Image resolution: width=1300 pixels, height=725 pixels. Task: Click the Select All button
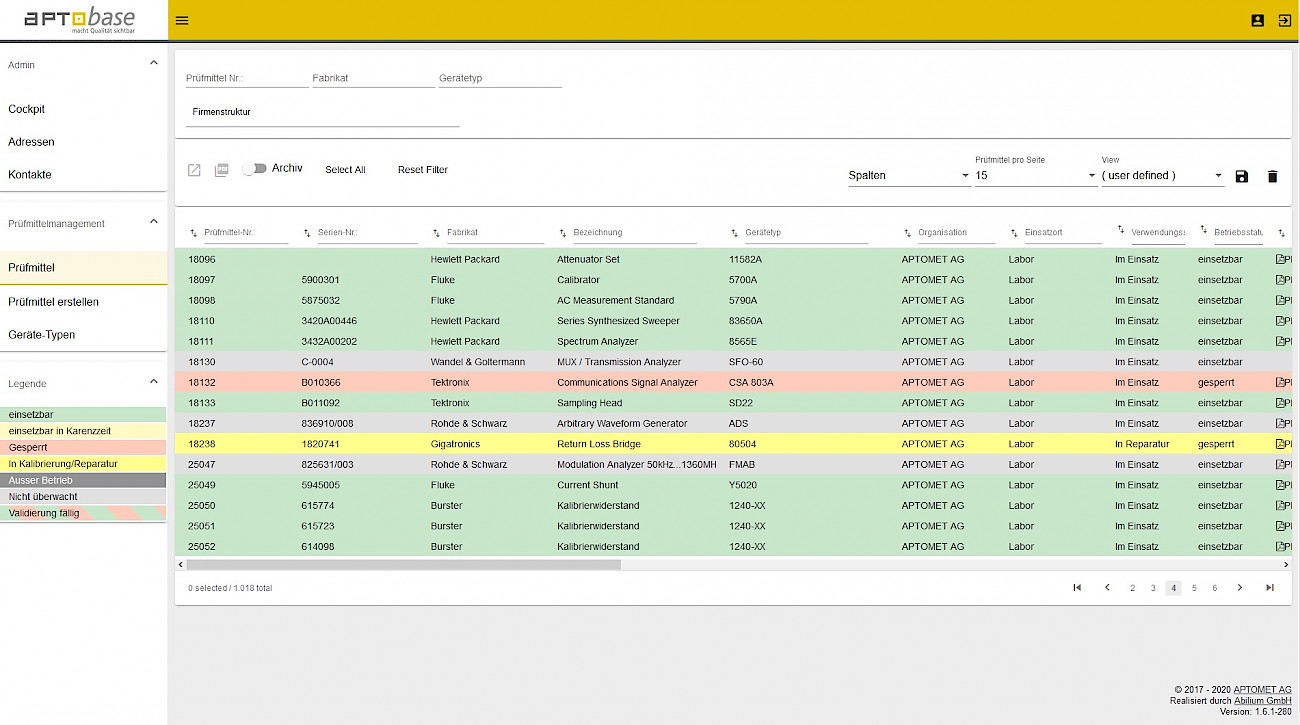click(345, 170)
